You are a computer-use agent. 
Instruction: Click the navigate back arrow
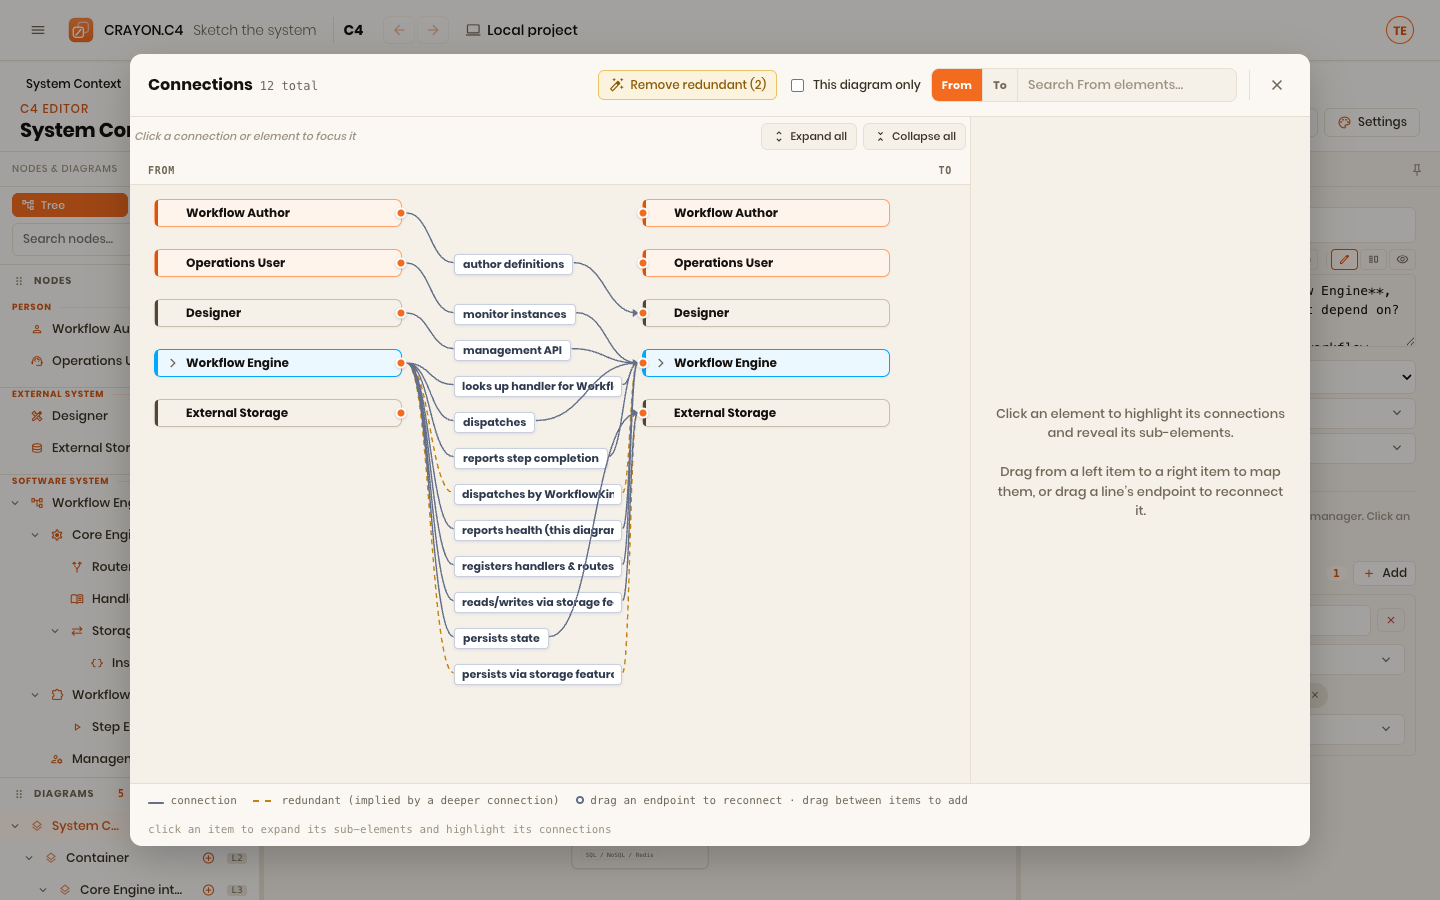click(399, 30)
